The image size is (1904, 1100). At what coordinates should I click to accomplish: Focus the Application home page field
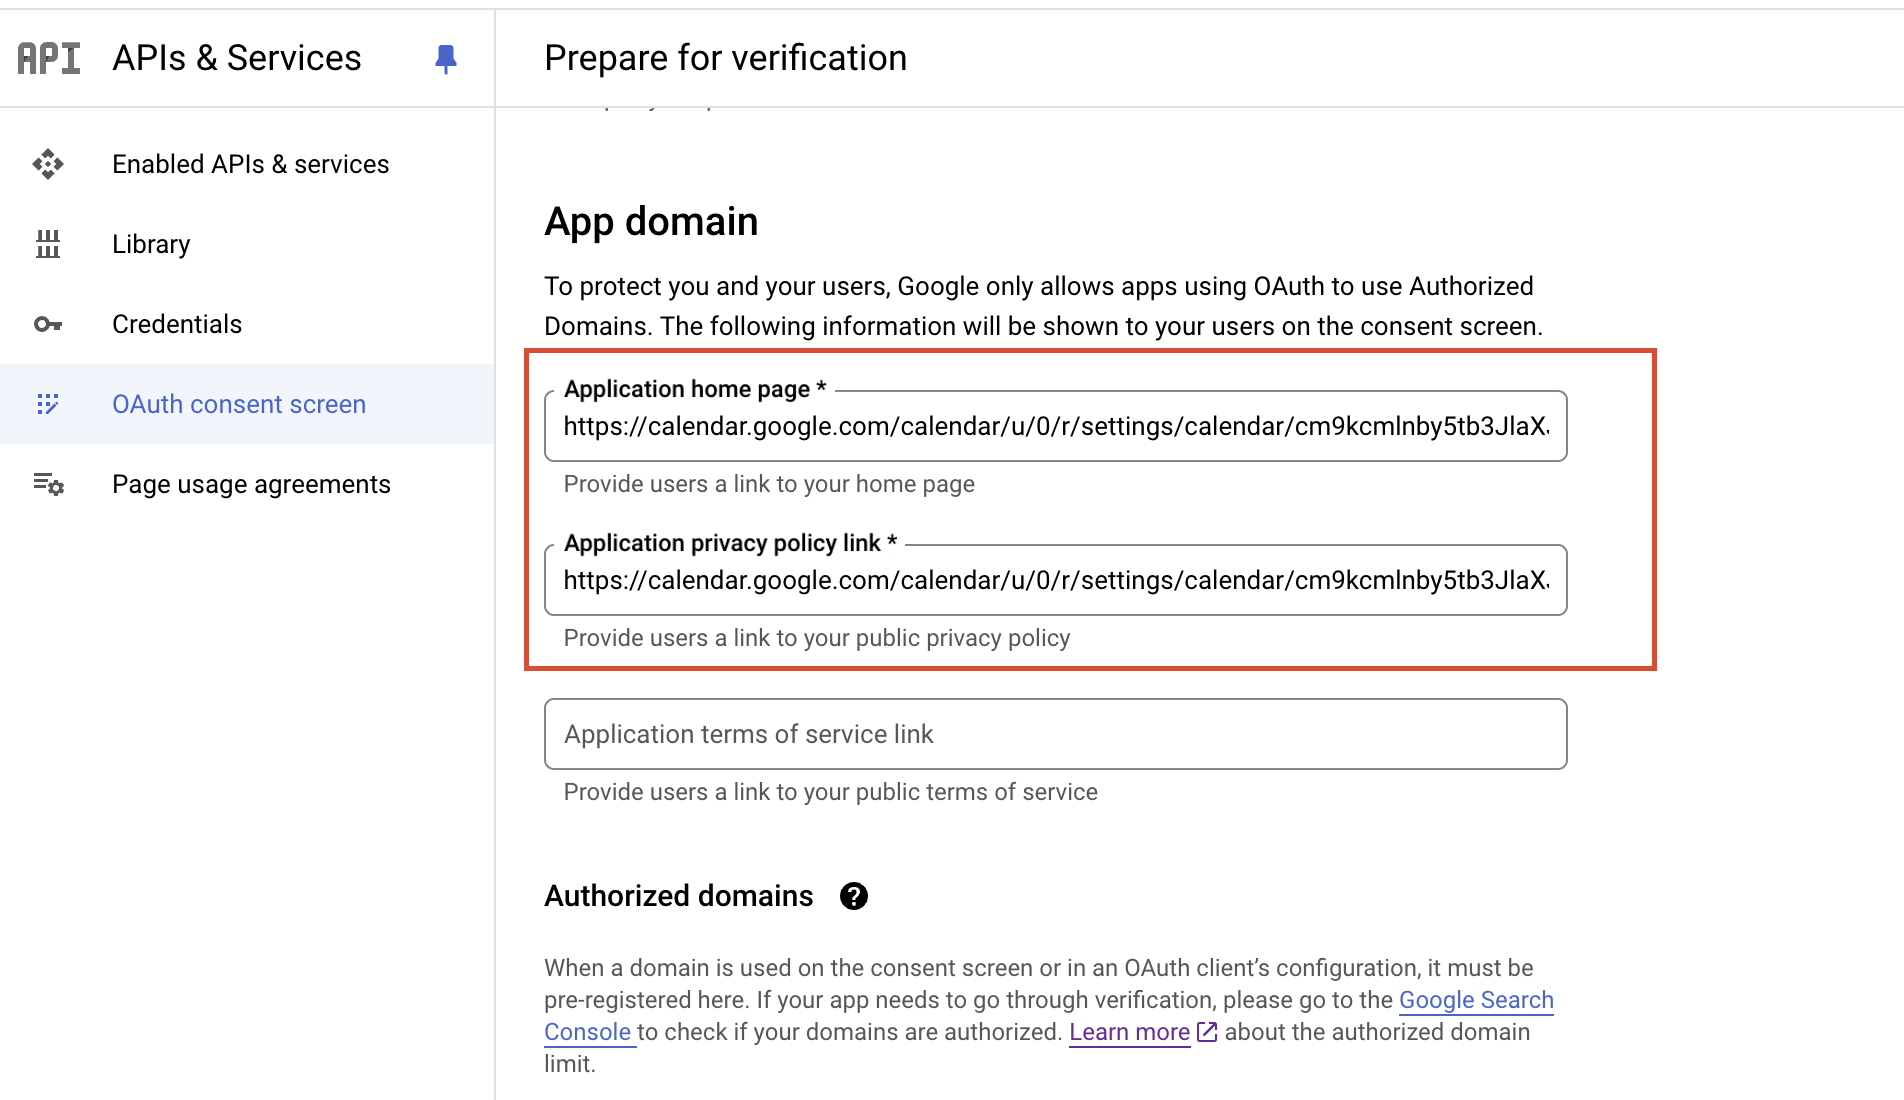[x=1056, y=426]
